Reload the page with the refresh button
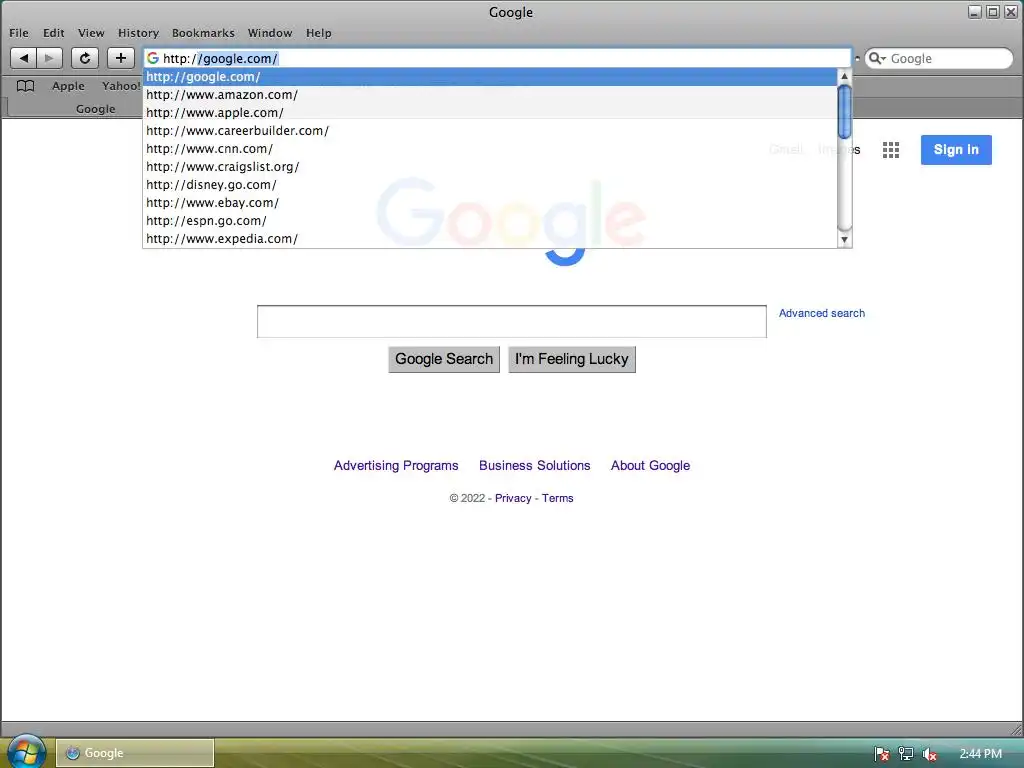Viewport: 1024px width, 768px height. (85, 58)
